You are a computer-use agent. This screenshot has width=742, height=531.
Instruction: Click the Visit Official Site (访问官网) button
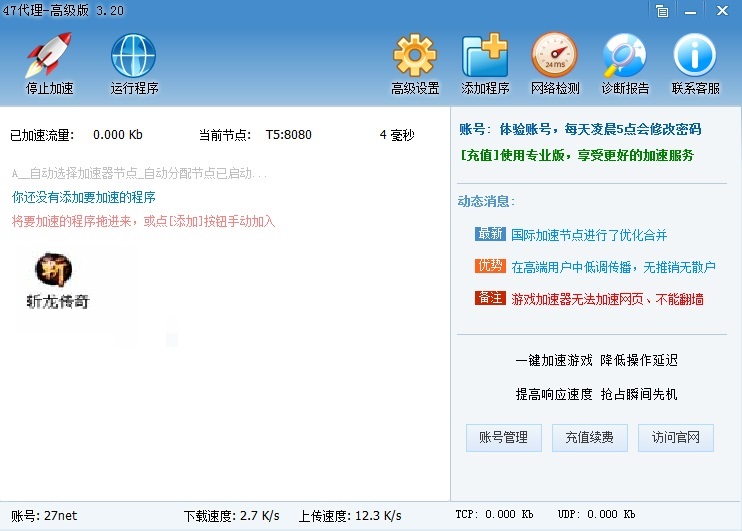(x=676, y=437)
